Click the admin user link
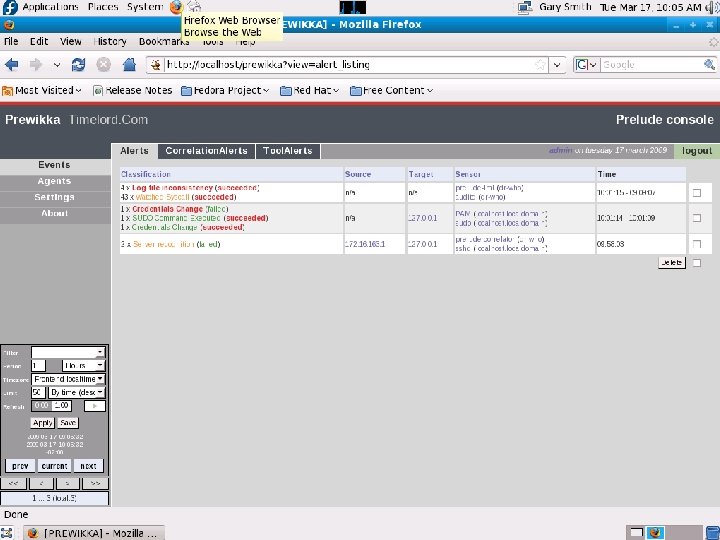The width and height of the screenshot is (720, 540). 561,150
